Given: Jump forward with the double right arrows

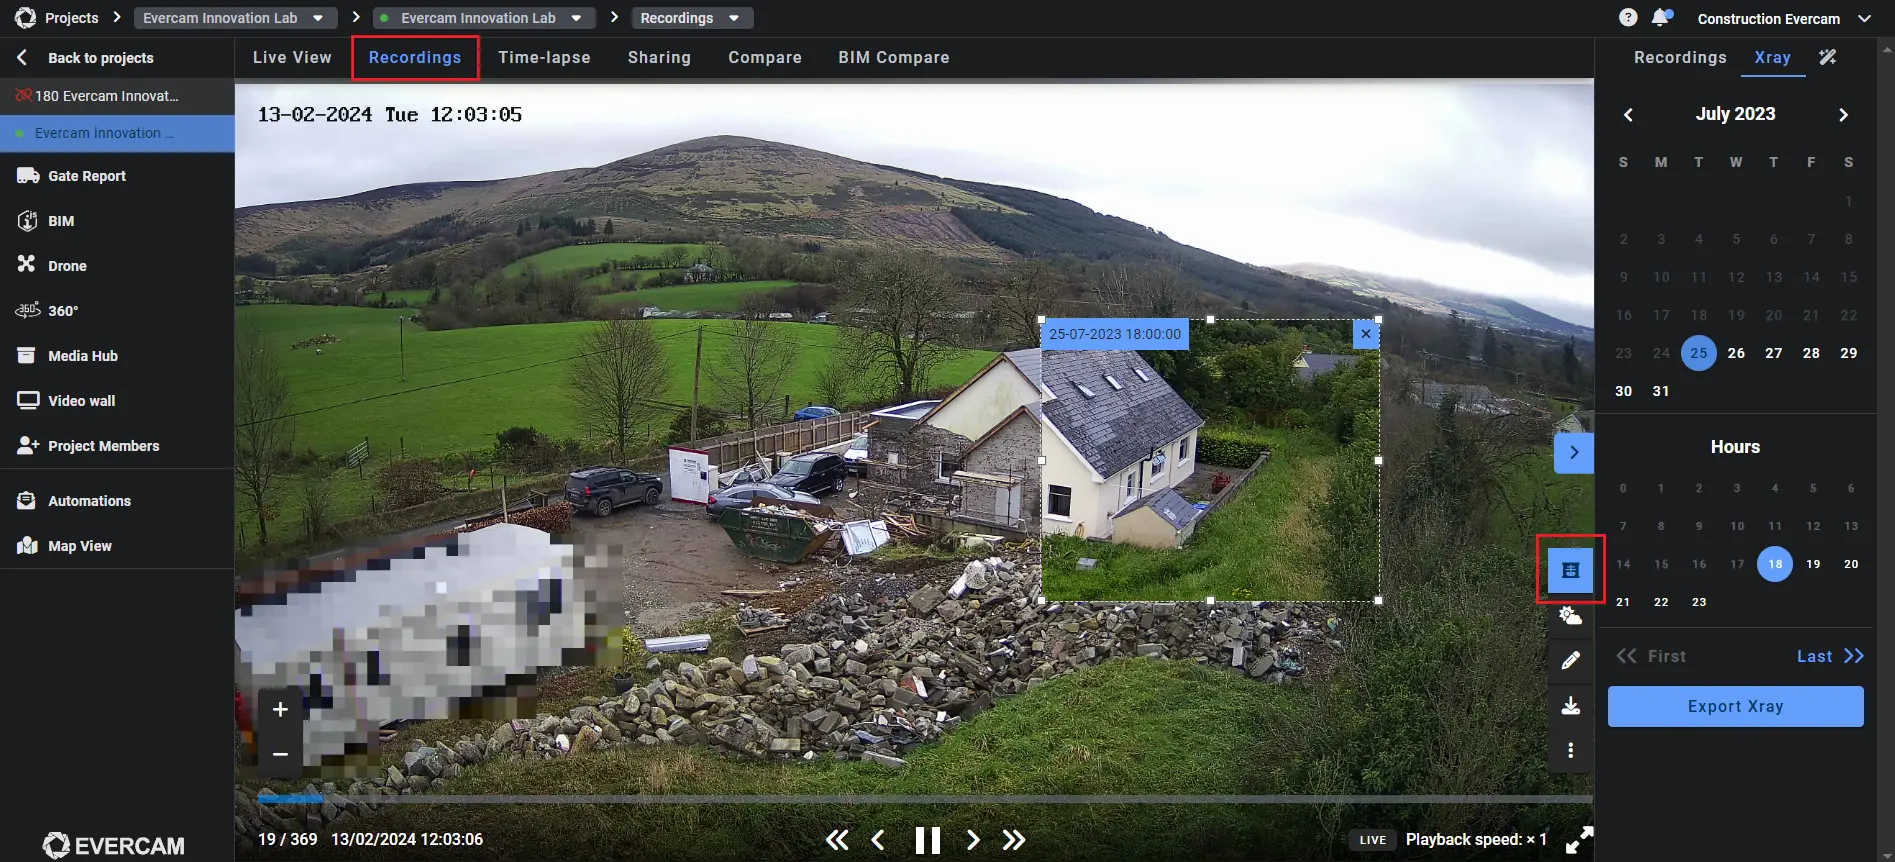Looking at the screenshot, I should (1014, 840).
